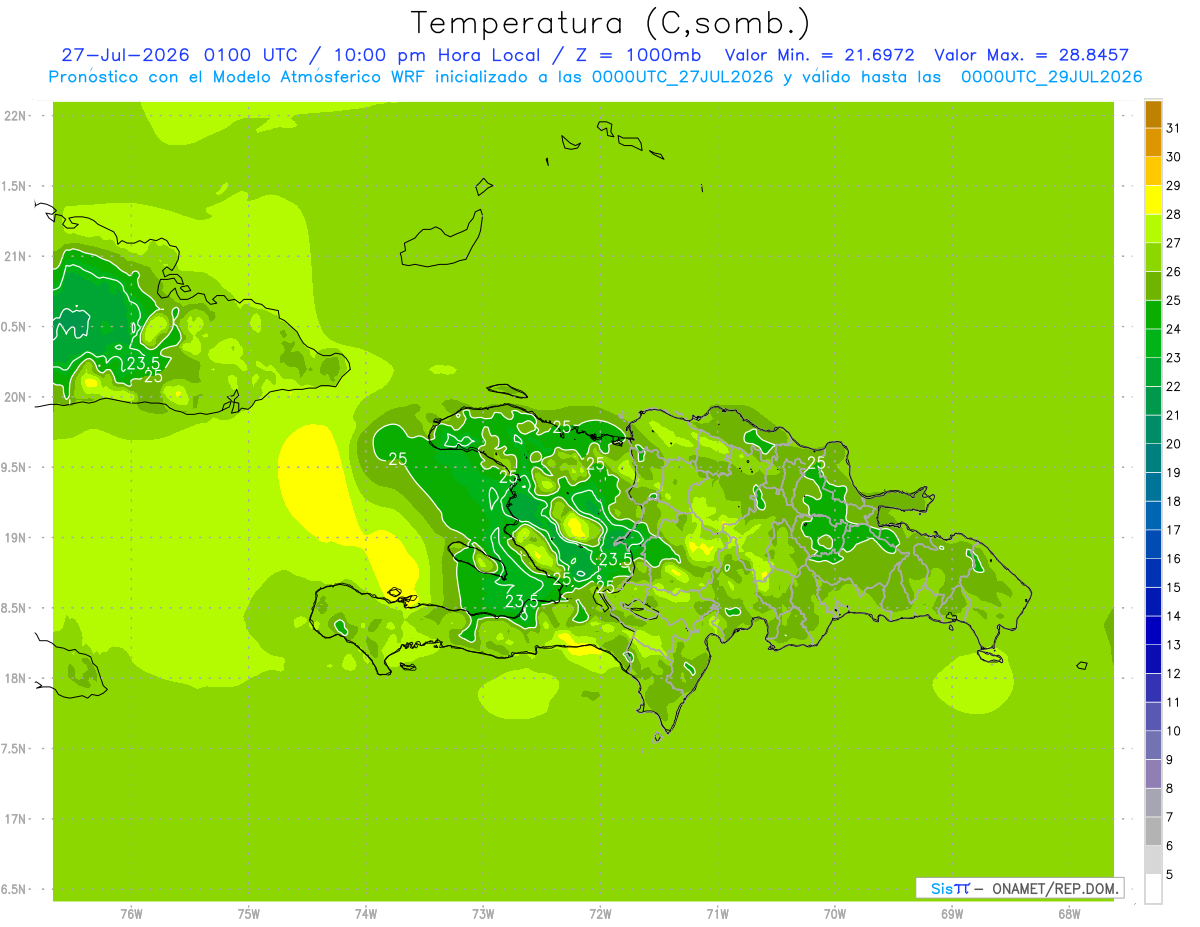Viewport: 1200px width, 927px height.
Task: Click the legend label "31"
Action: (1173, 129)
